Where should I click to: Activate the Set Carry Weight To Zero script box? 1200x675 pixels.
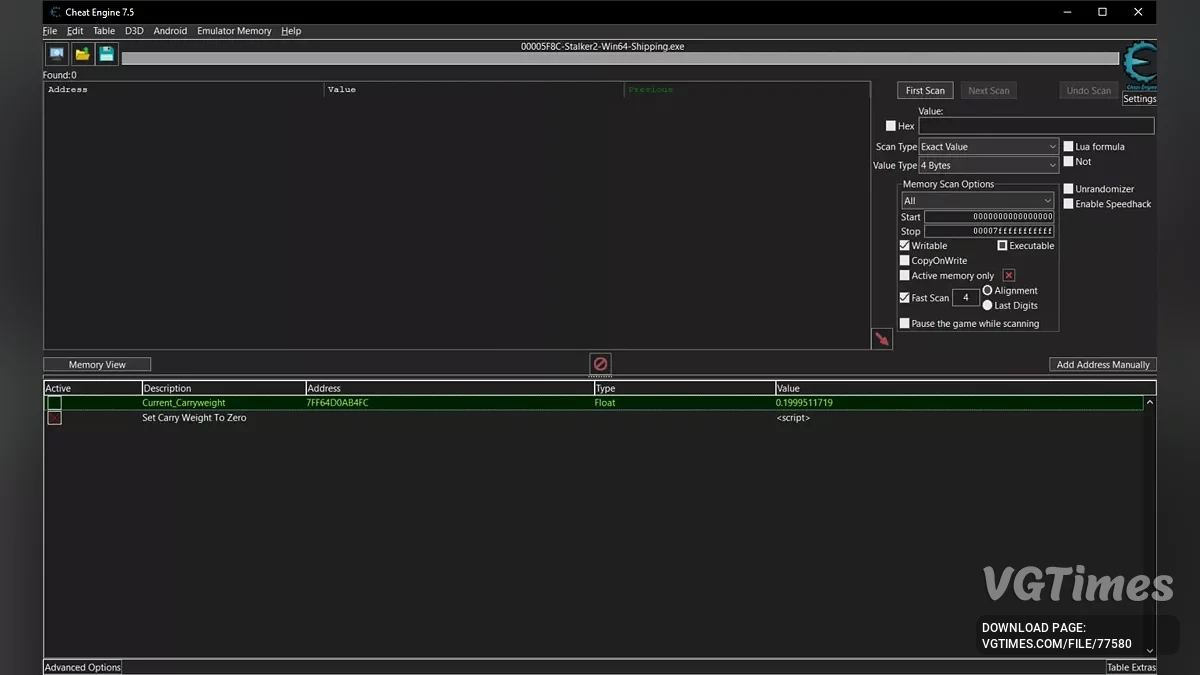[x=54, y=418]
